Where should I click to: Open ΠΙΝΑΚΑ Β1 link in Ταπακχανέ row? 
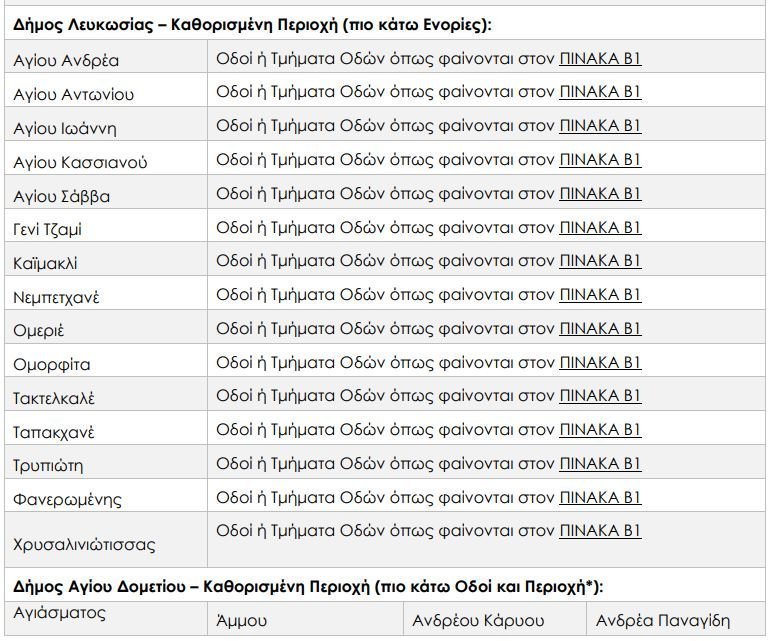(600, 430)
